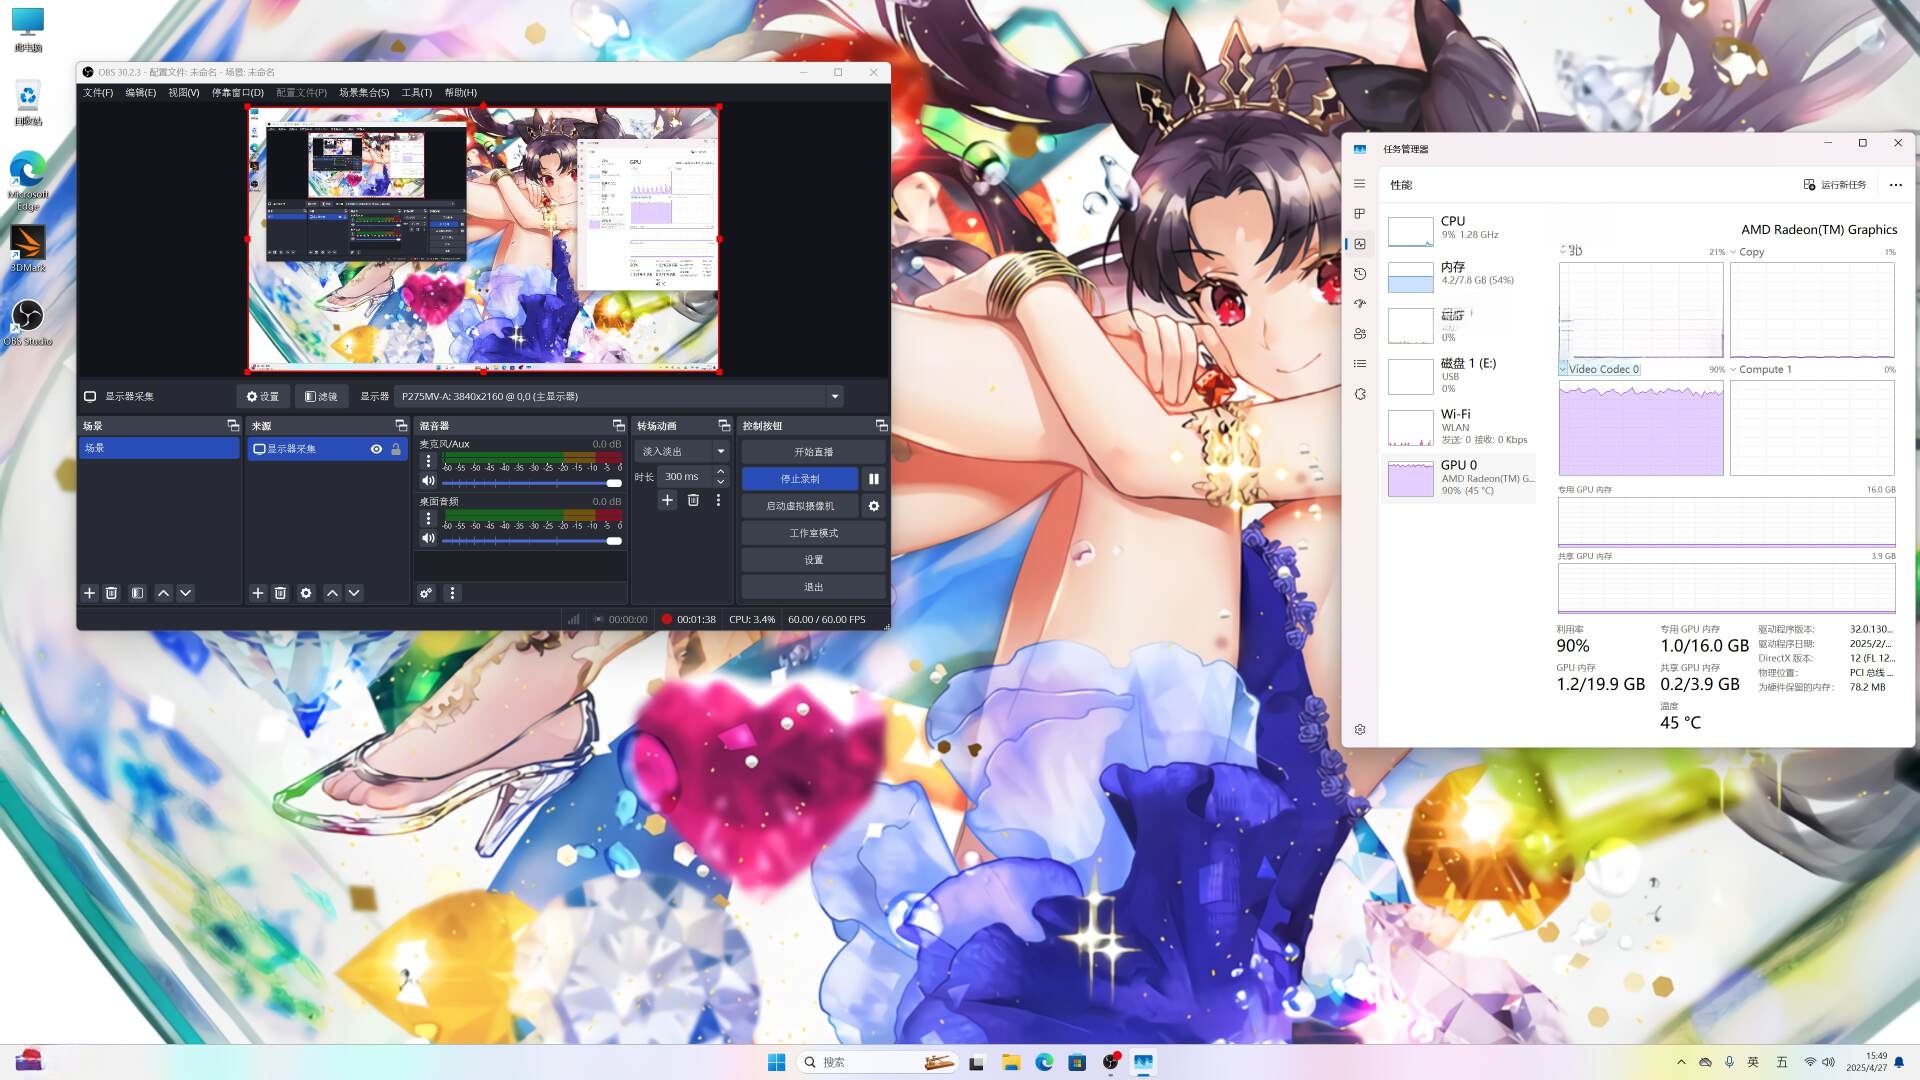
Task: Open audio mixer menu dots at panel bottom
Action: [x=452, y=593]
